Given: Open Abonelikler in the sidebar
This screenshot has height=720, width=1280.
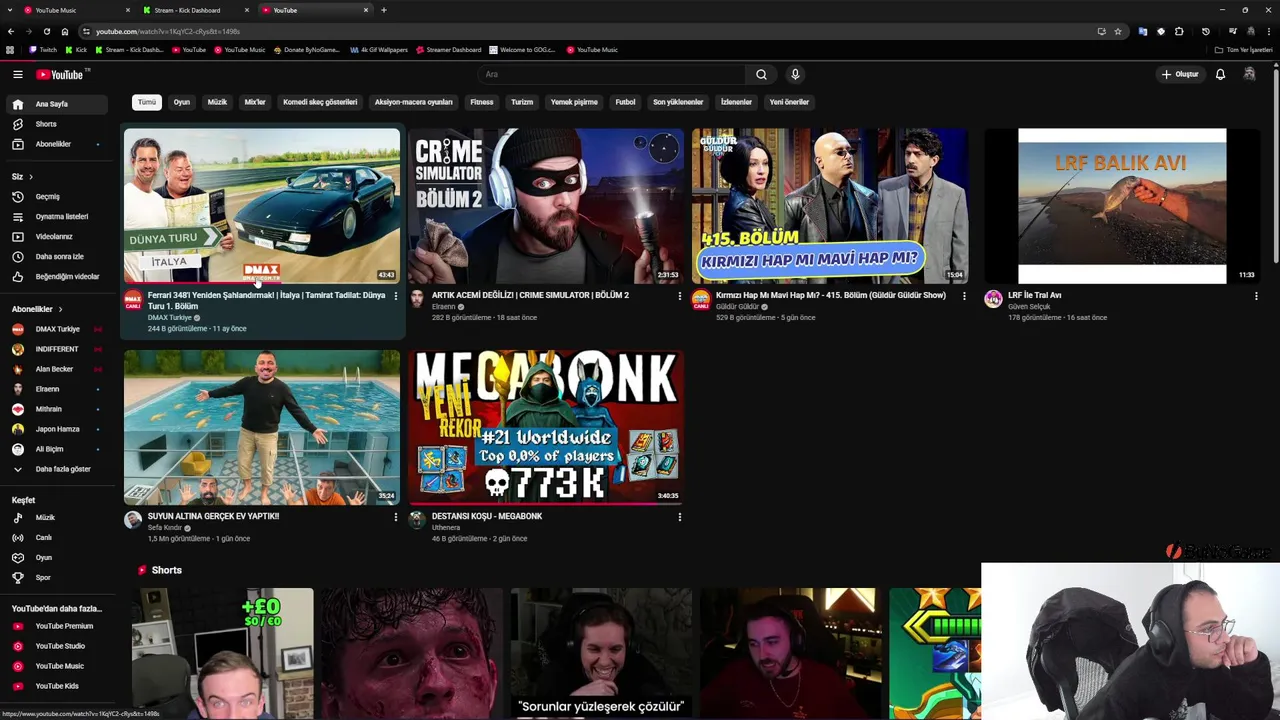Looking at the screenshot, I should point(57,144).
